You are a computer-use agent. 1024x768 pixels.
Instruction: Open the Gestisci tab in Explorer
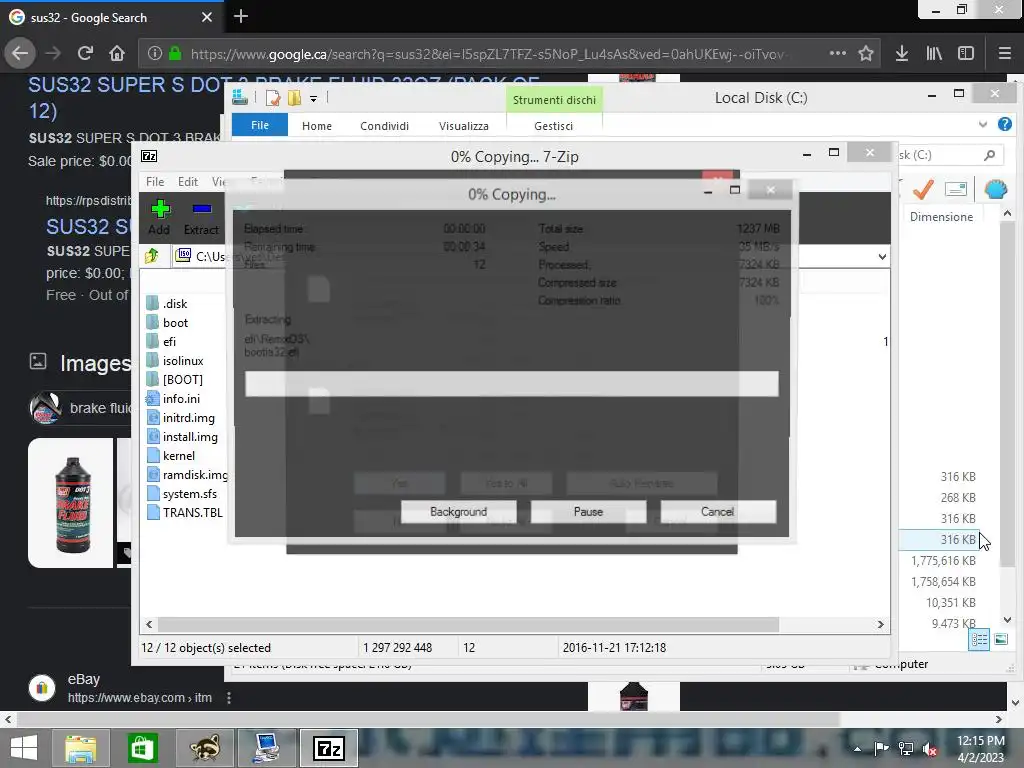tap(553, 125)
